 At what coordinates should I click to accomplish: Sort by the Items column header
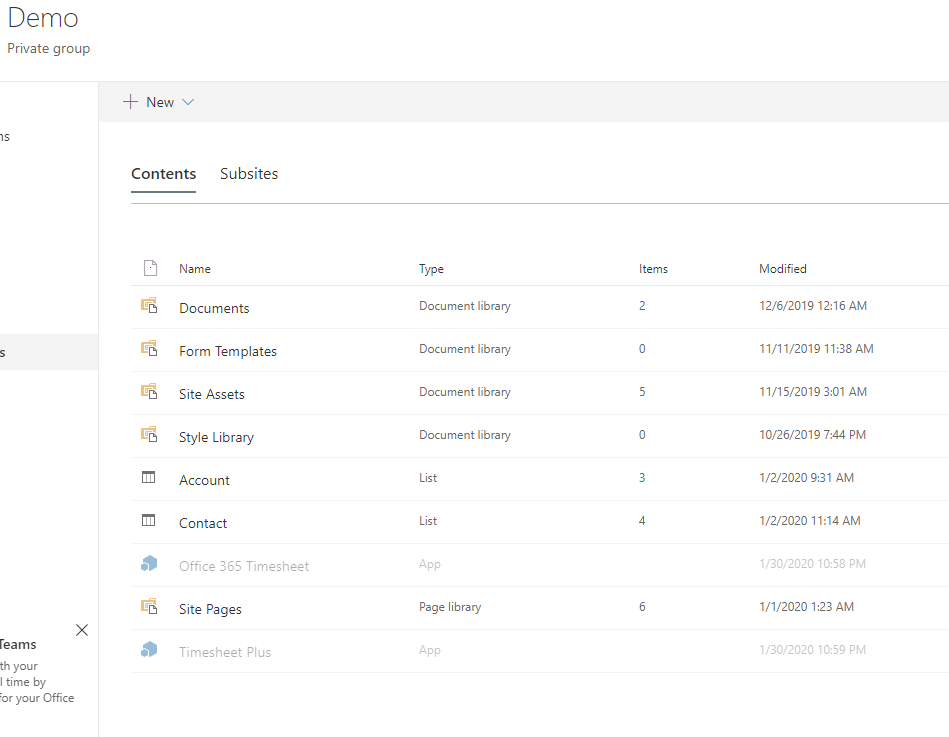coord(653,269)
